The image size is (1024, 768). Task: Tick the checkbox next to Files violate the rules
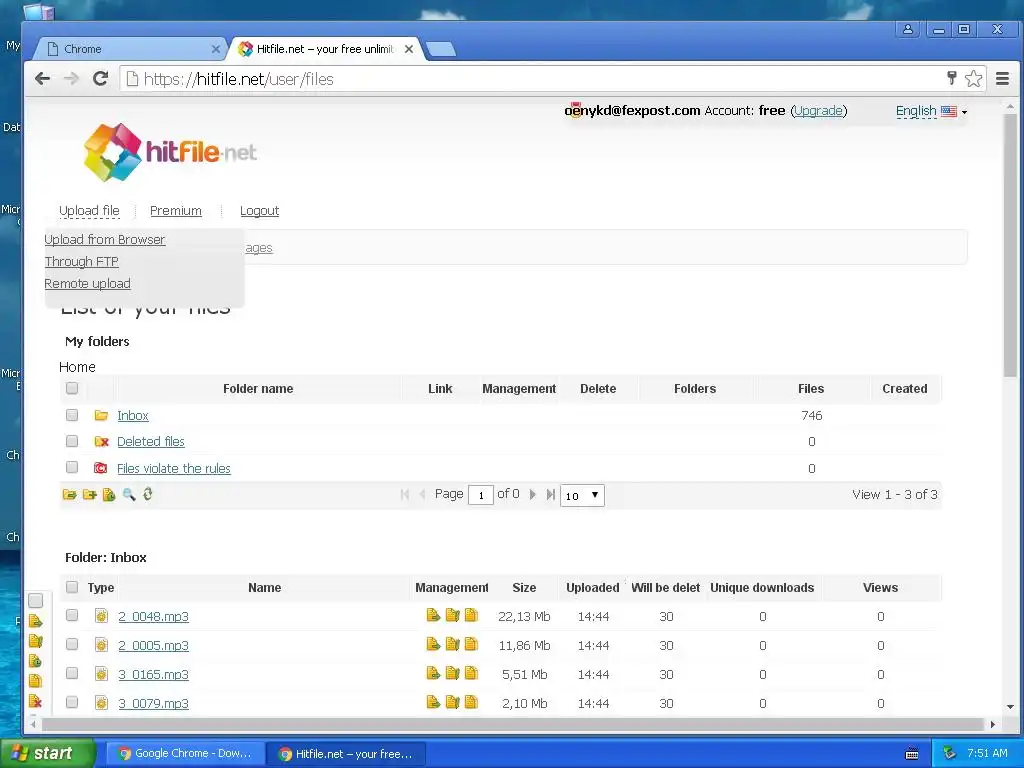pyautogui.click(x=72, y=467)
